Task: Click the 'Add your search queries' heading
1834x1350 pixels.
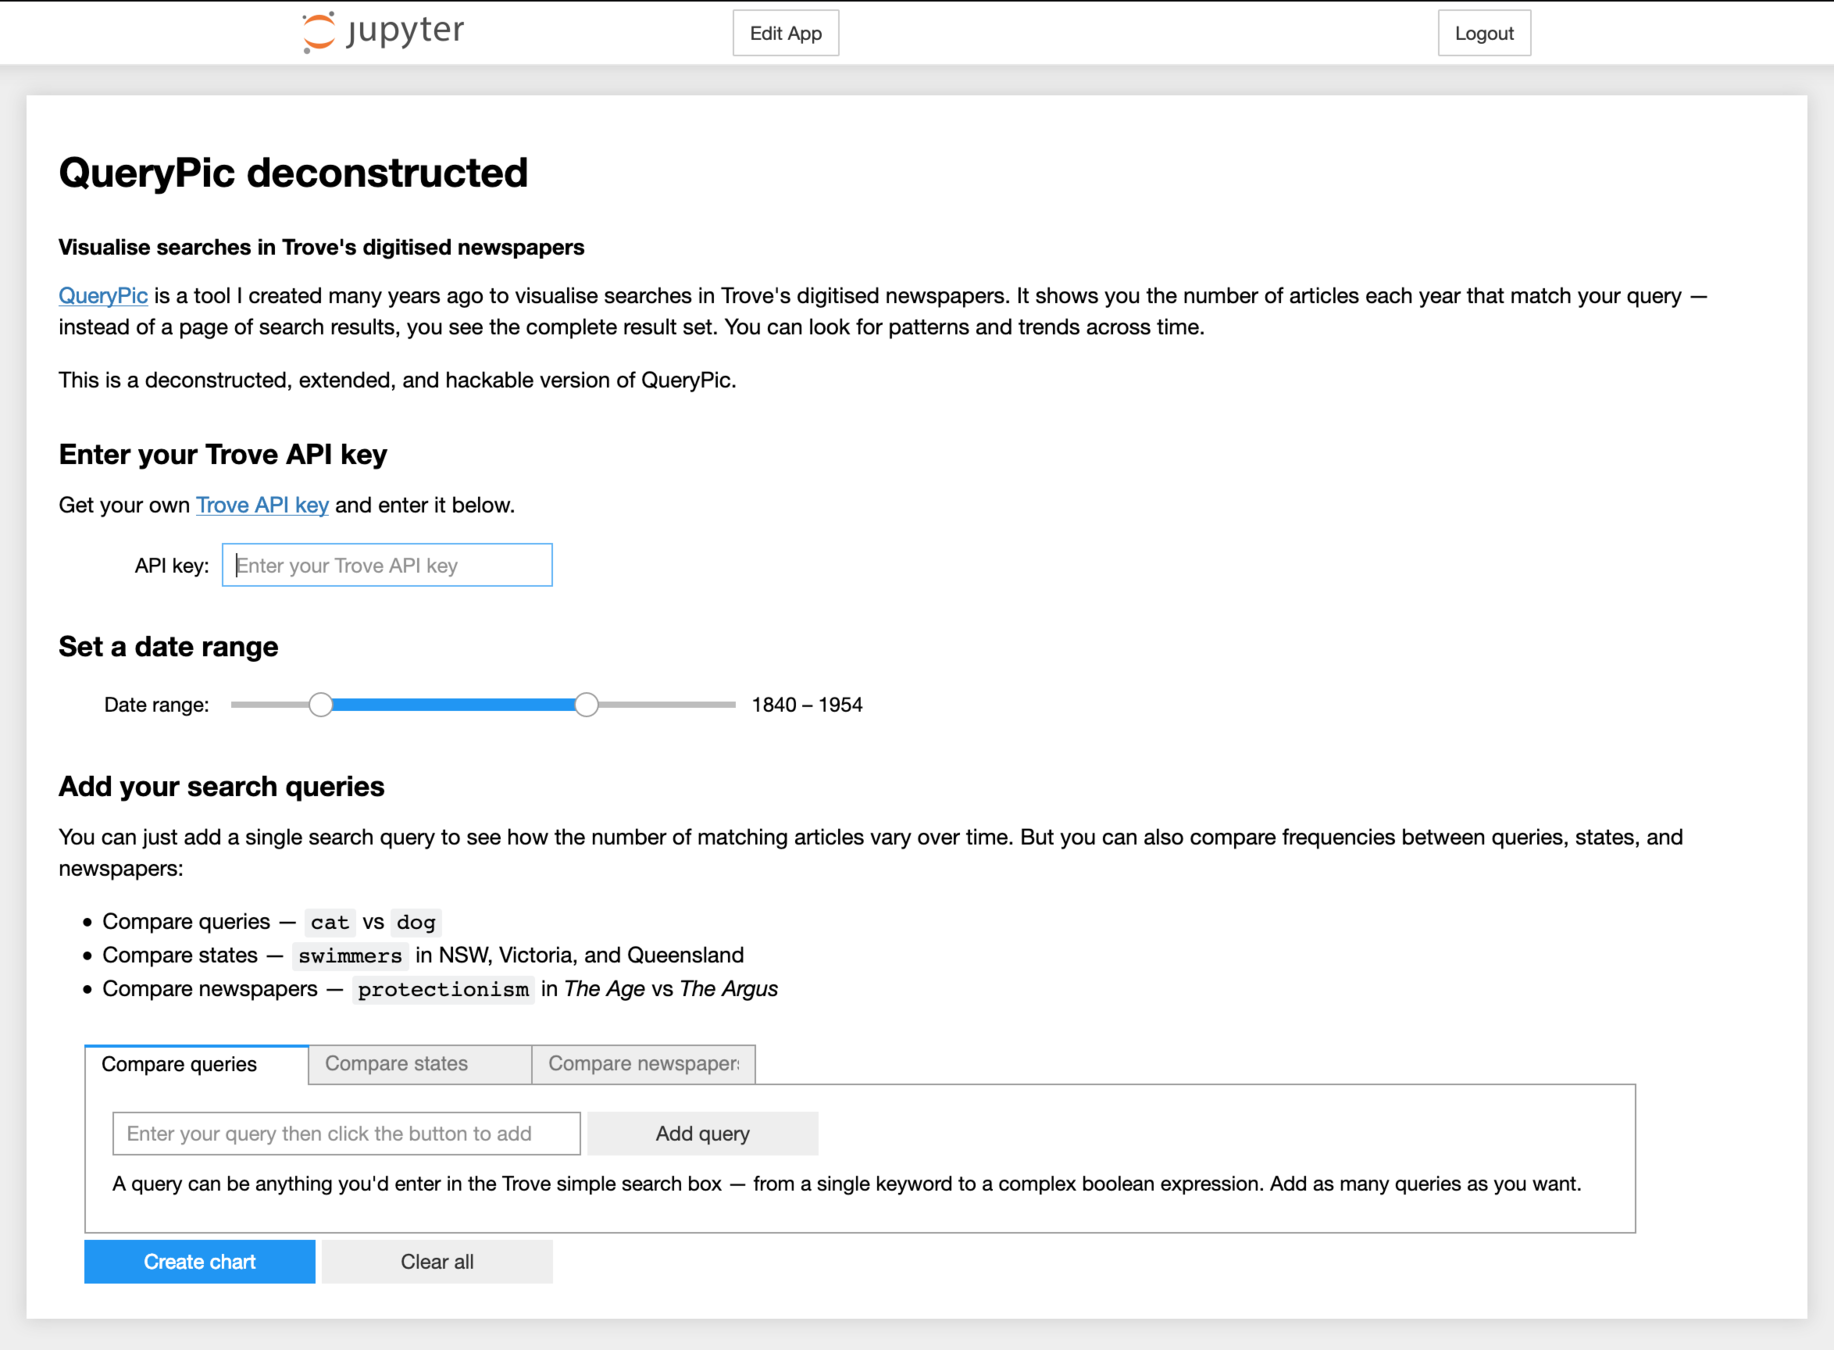Action: [221, 787]
